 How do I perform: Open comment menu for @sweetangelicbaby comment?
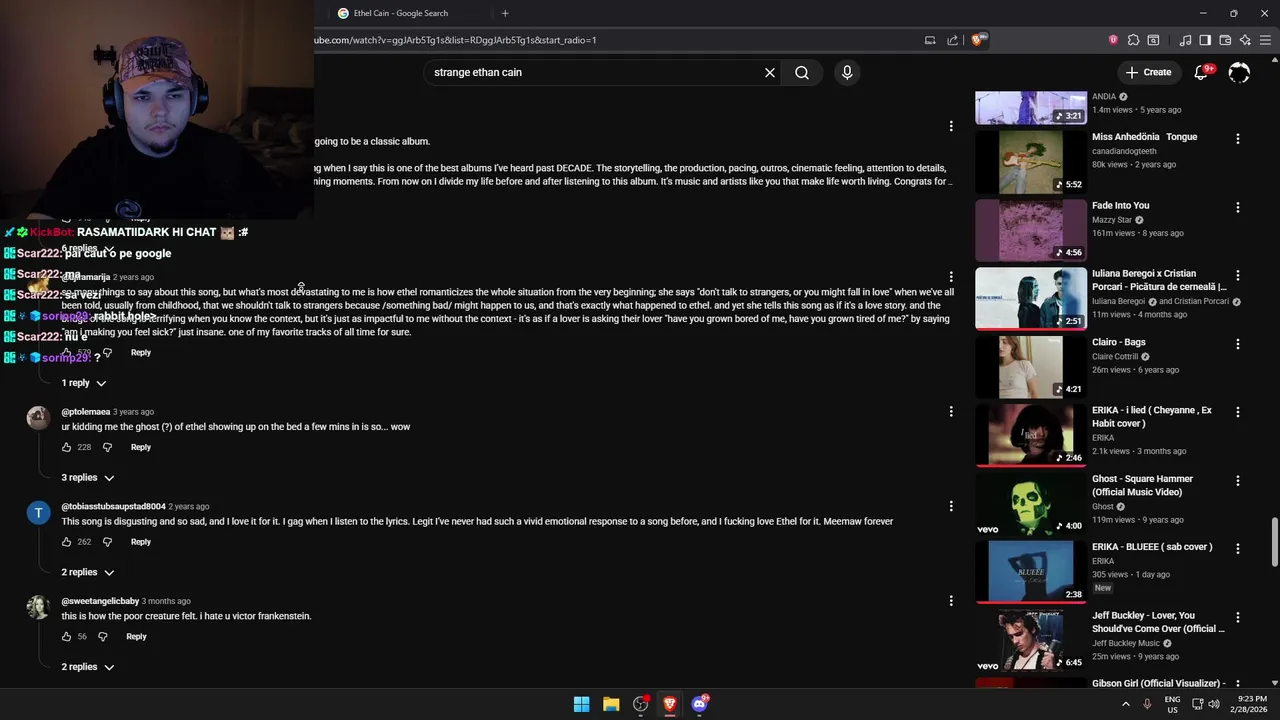coord(951,601)
